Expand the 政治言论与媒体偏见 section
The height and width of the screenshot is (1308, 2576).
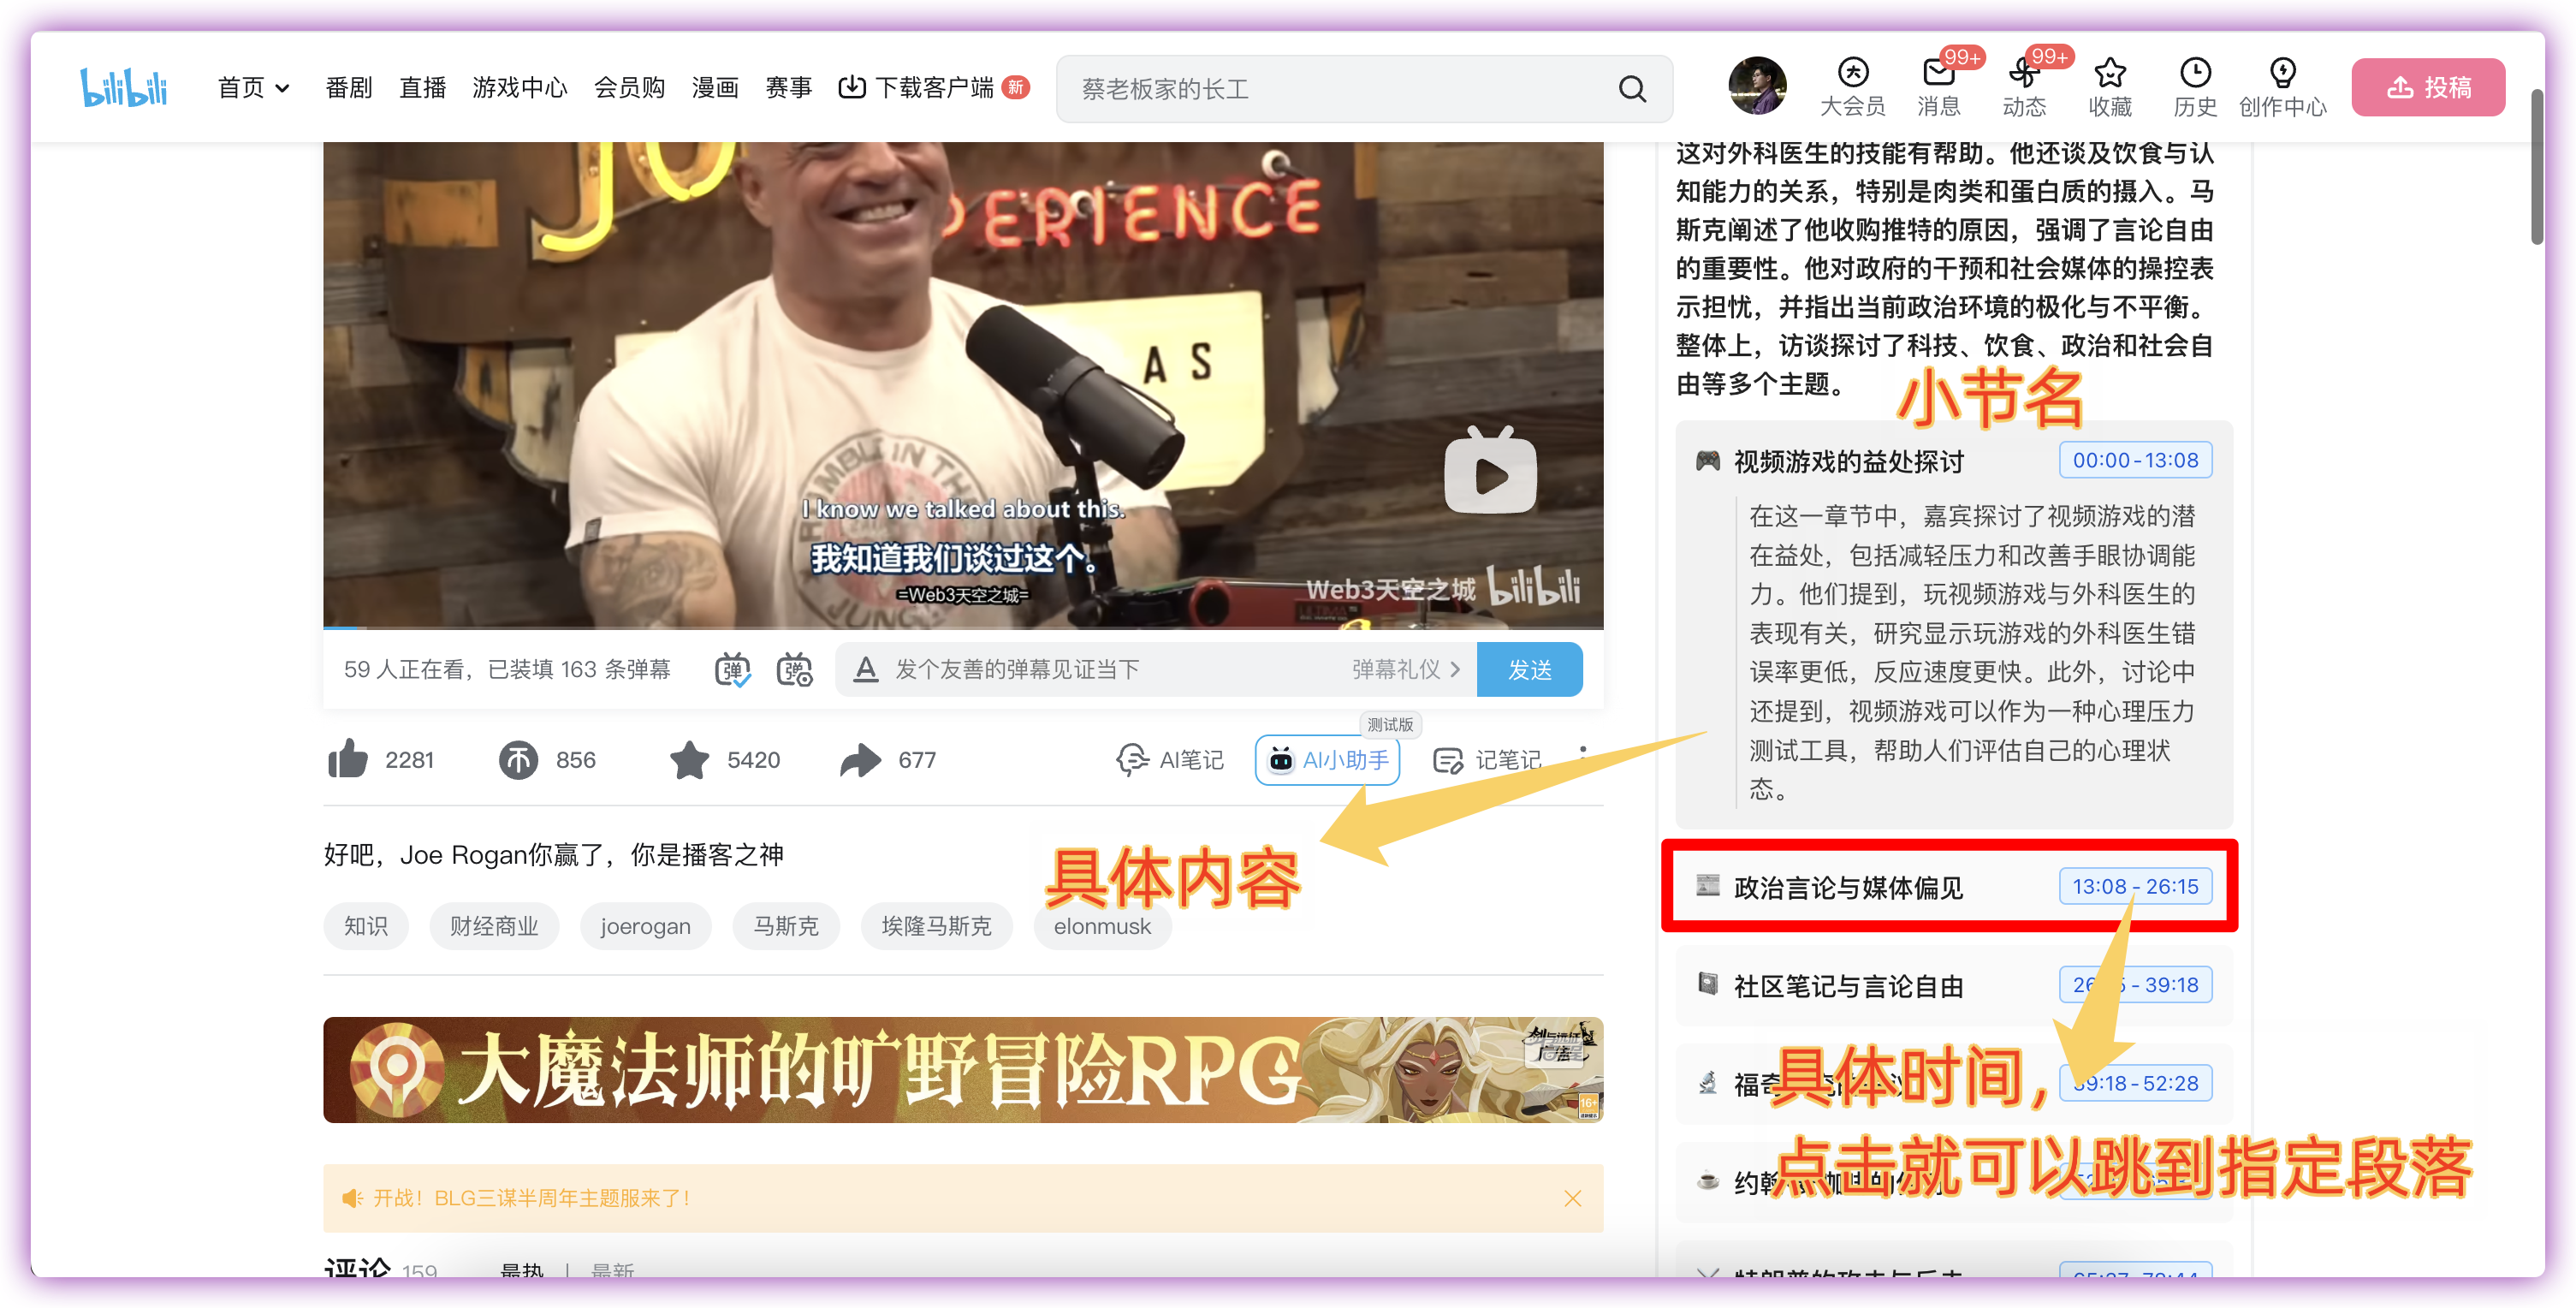(1849, 887)
